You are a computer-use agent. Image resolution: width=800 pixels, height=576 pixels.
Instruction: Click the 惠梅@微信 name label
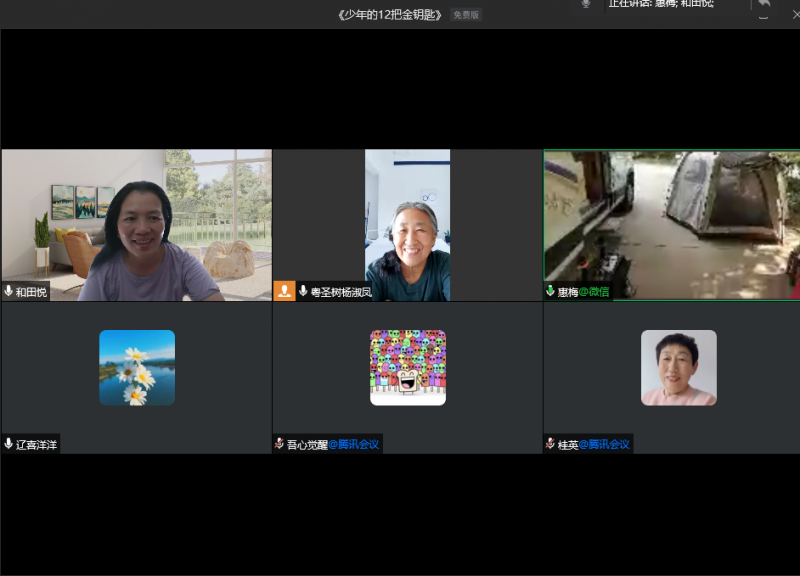[583, 292]
